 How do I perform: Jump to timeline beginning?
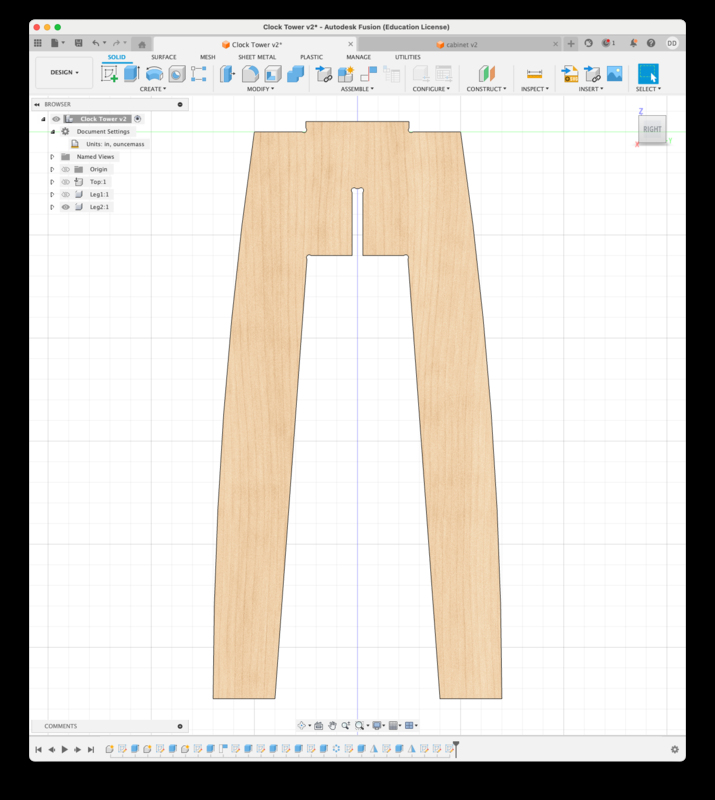pos(38,749)
